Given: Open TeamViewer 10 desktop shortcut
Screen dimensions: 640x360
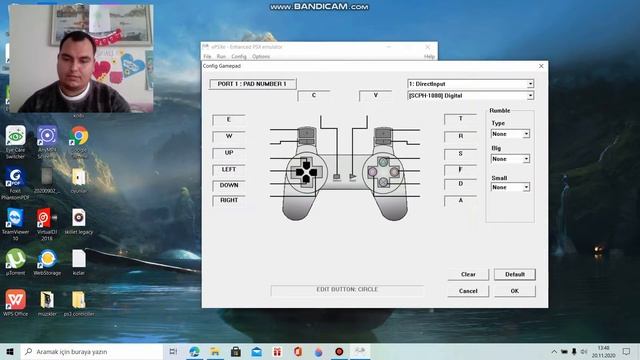Looking at the screenshot, I should click(16, 224).
